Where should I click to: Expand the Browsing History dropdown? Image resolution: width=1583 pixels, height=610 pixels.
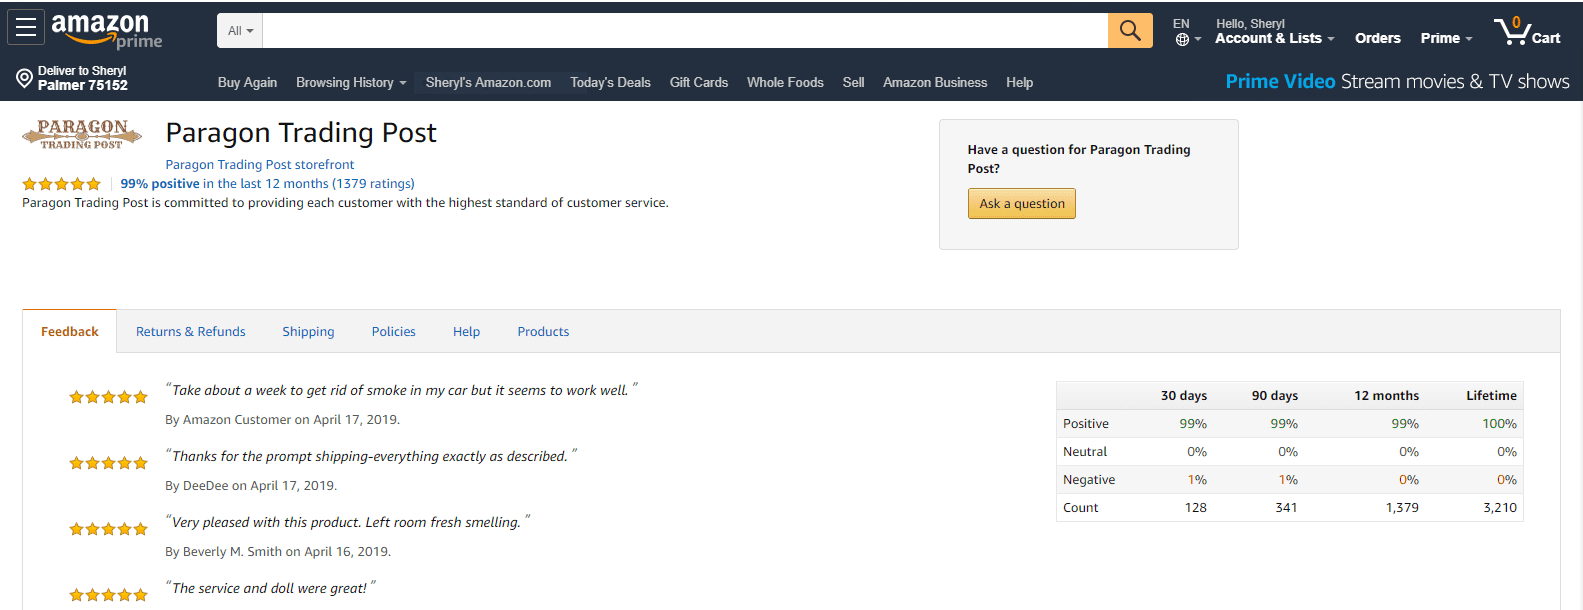coord(351,82)
